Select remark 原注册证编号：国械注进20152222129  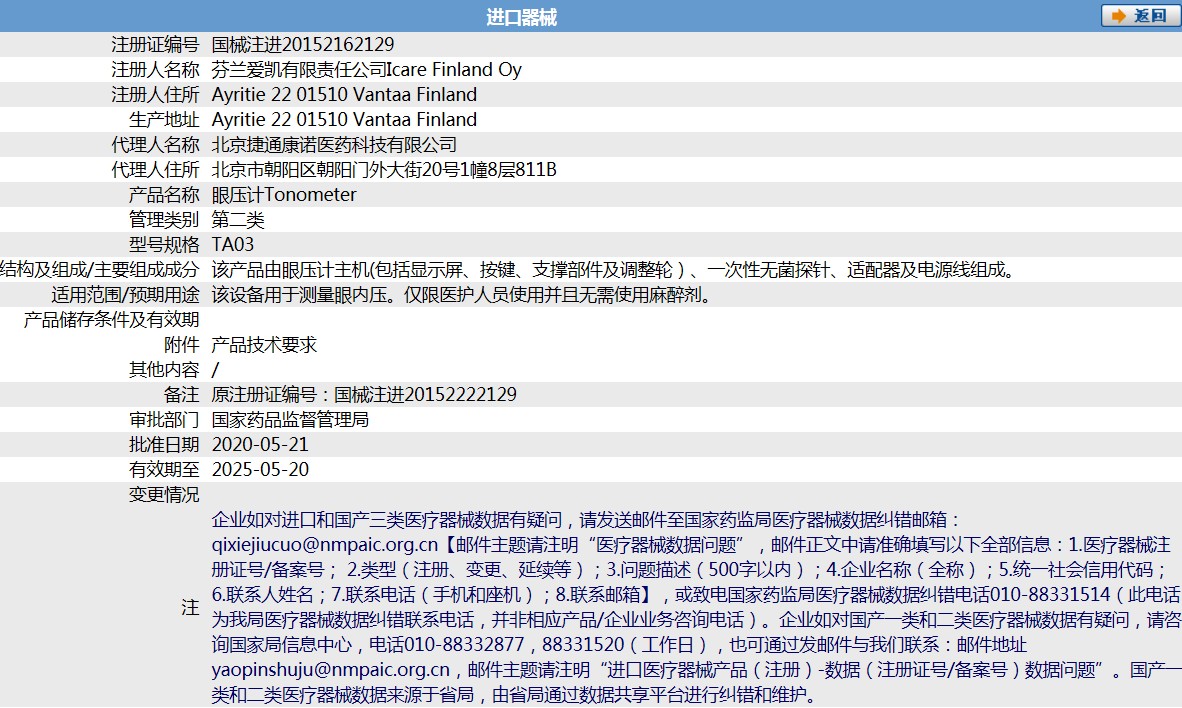pos(364,394)
